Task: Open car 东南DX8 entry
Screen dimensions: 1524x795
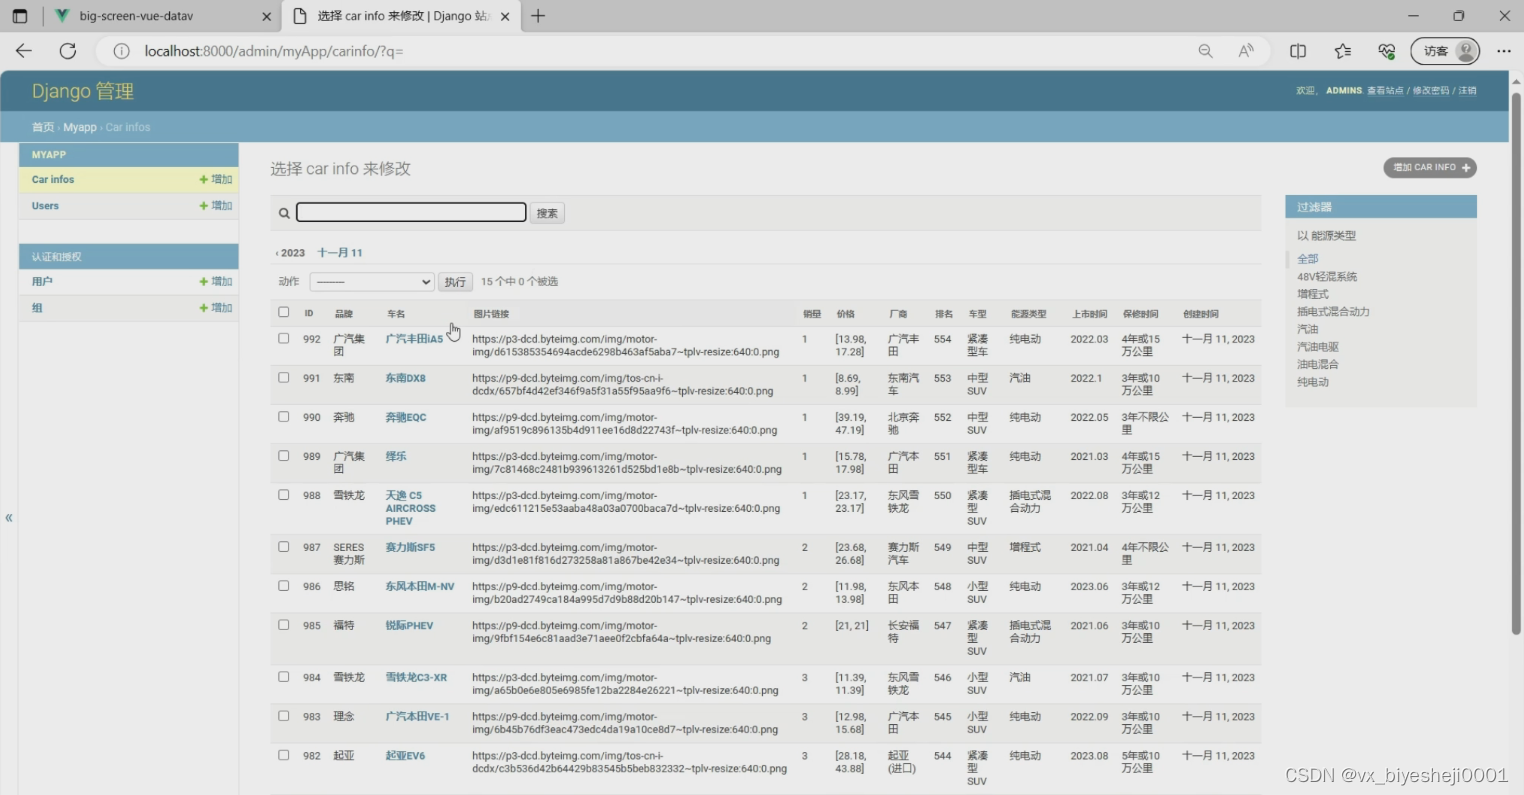Action: click(406, 378)
